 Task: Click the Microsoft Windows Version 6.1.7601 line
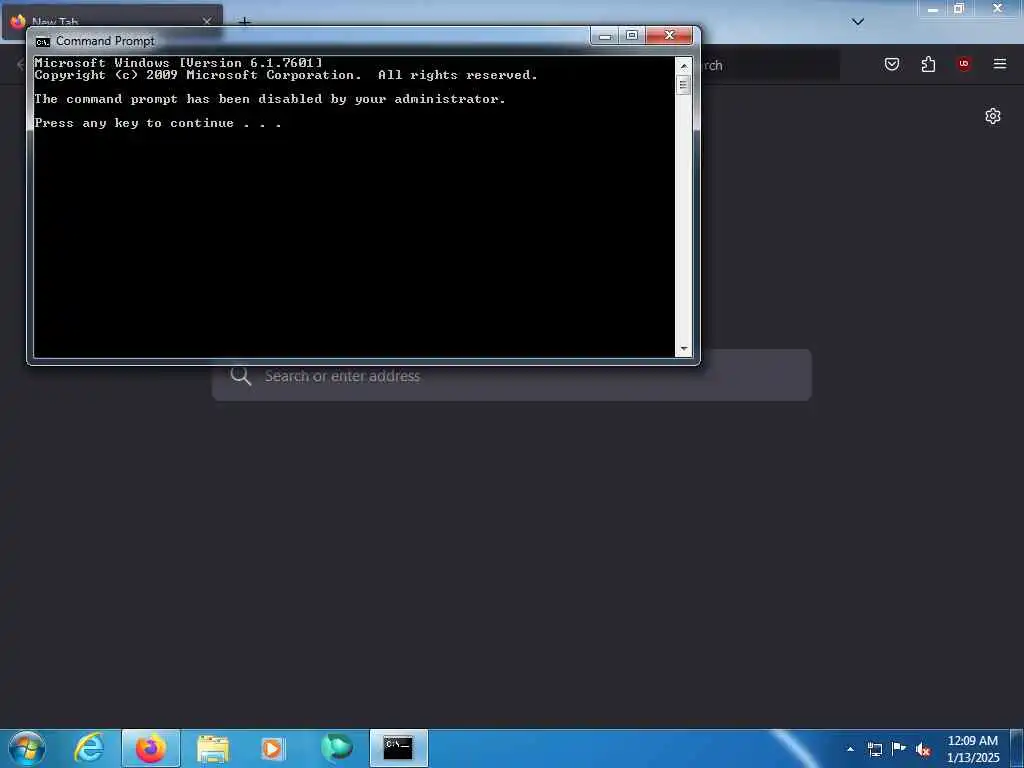click(178, 63)
